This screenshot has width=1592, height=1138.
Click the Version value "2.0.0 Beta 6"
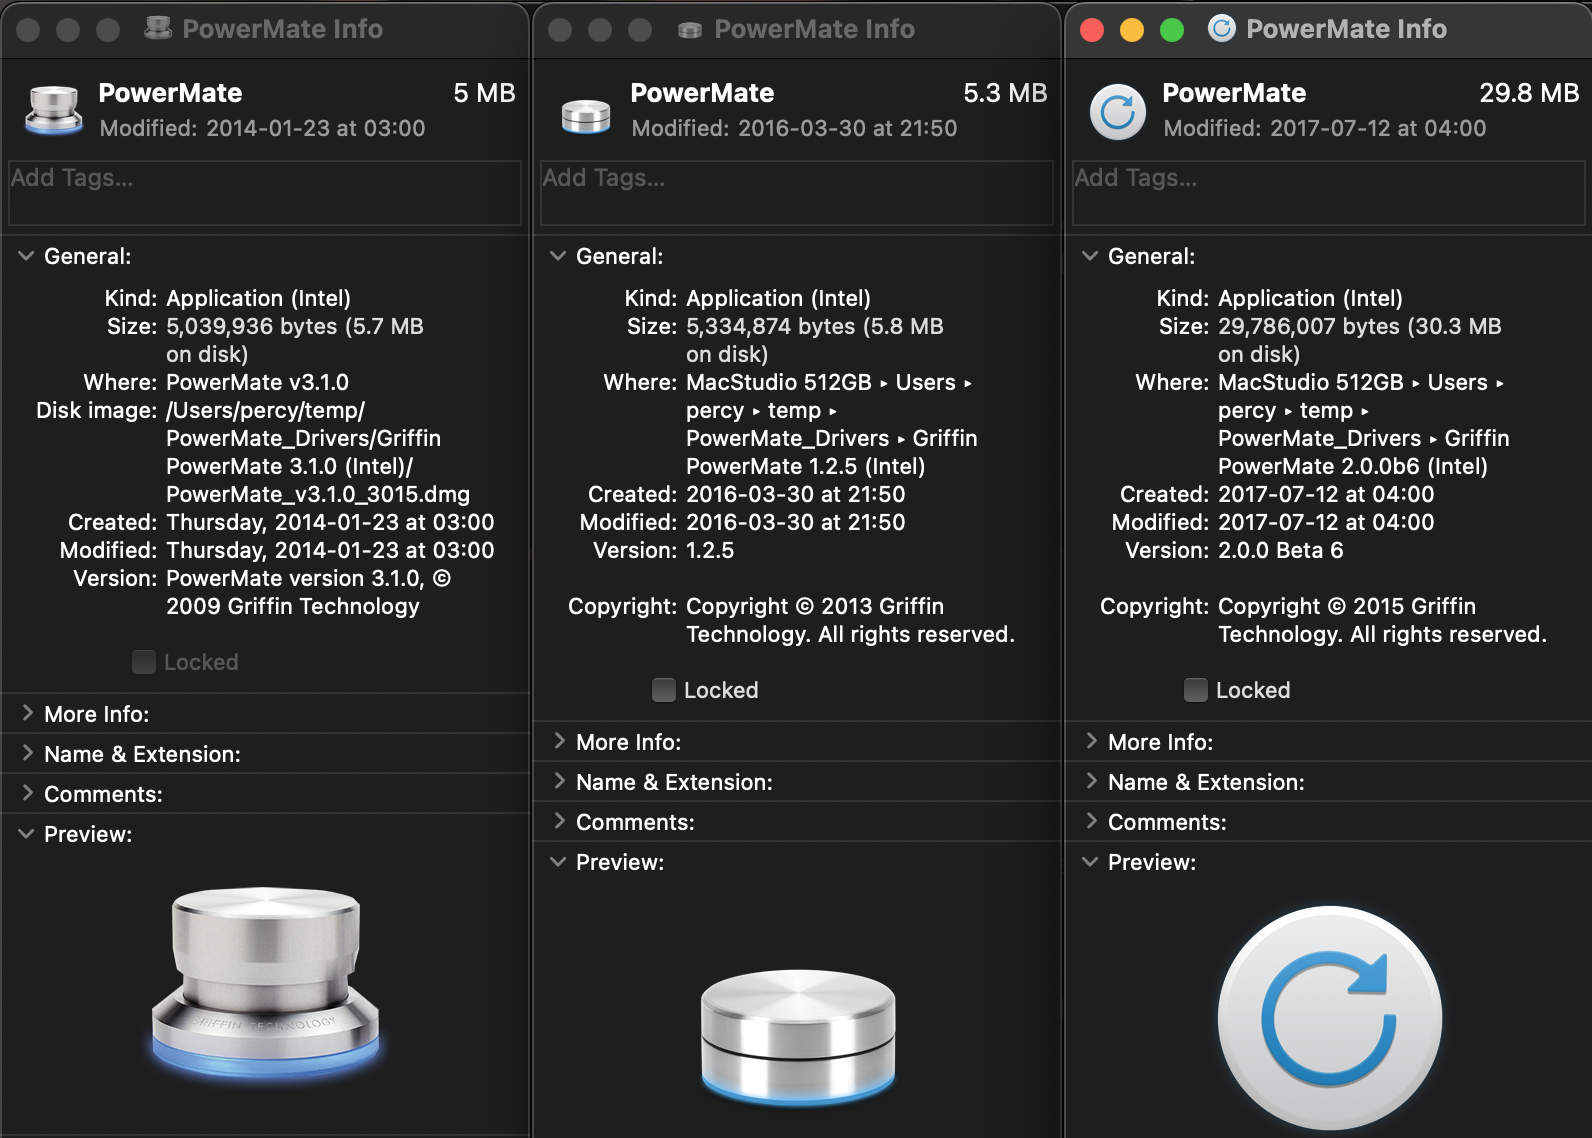point(1281,550)
